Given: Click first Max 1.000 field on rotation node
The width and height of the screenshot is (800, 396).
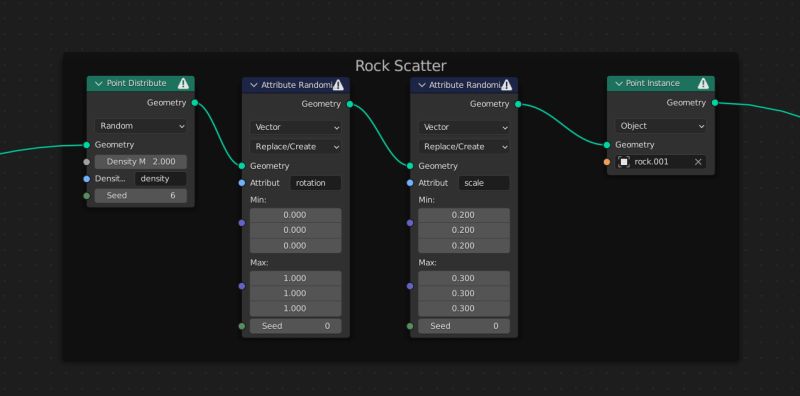Looking at the screenshot, I should tap(295, 279).
